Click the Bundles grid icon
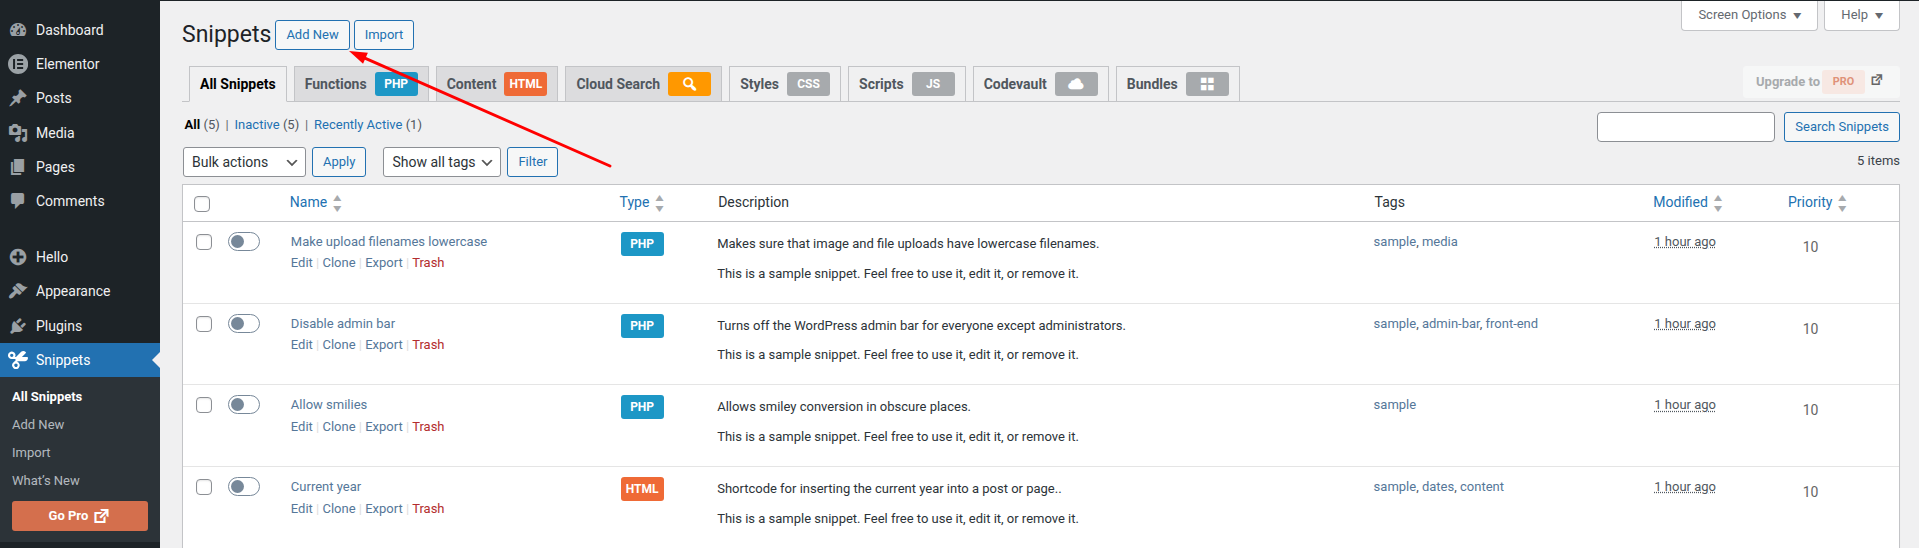 pyautogui.click(x=1207, y=84)
